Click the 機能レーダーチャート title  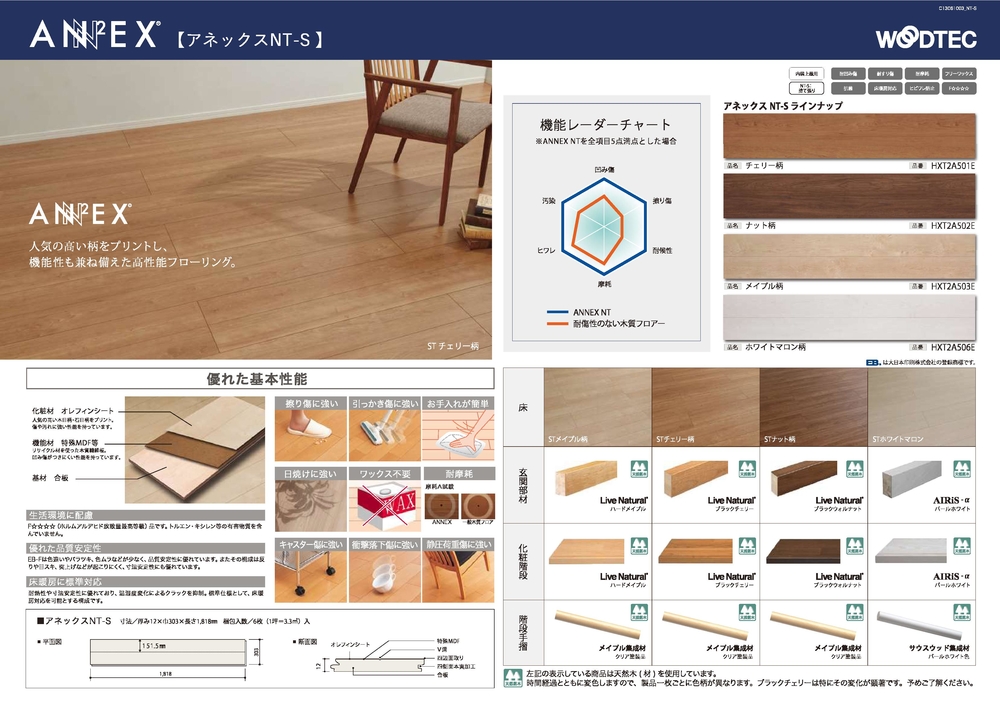pyautogui.click(x=605, y=124)
